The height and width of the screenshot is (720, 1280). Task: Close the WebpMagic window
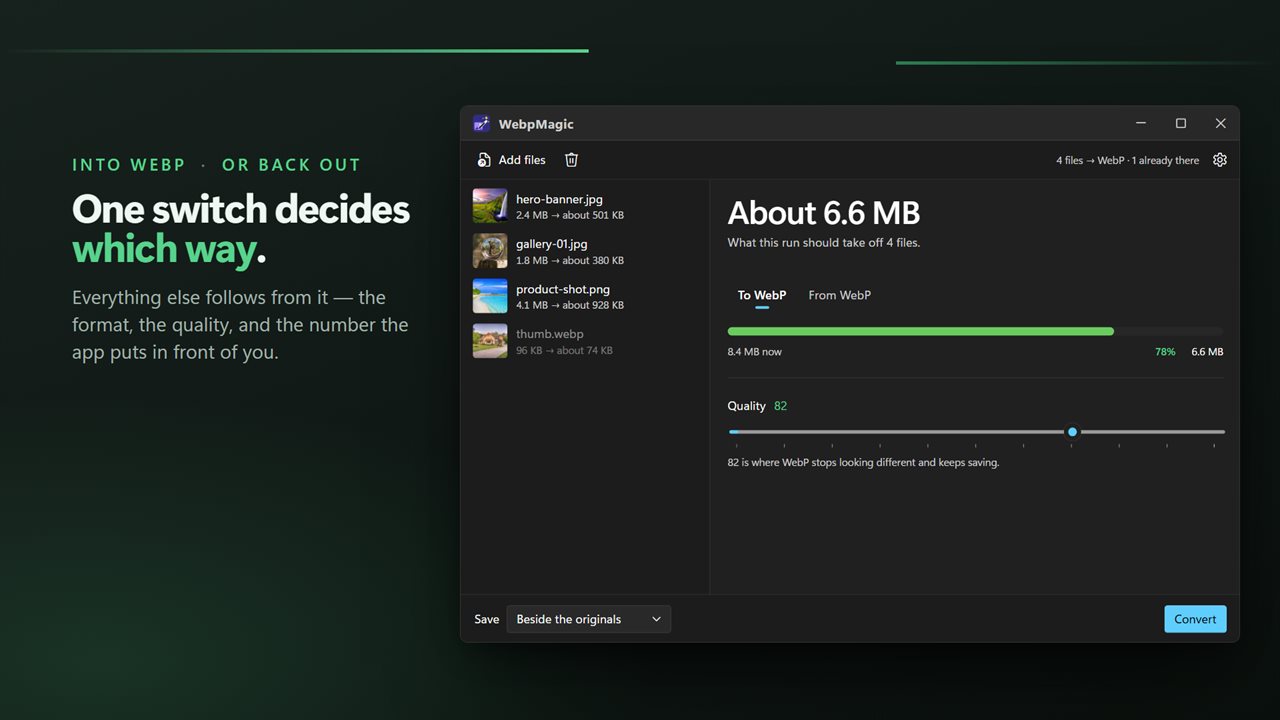pos(1220,123)
